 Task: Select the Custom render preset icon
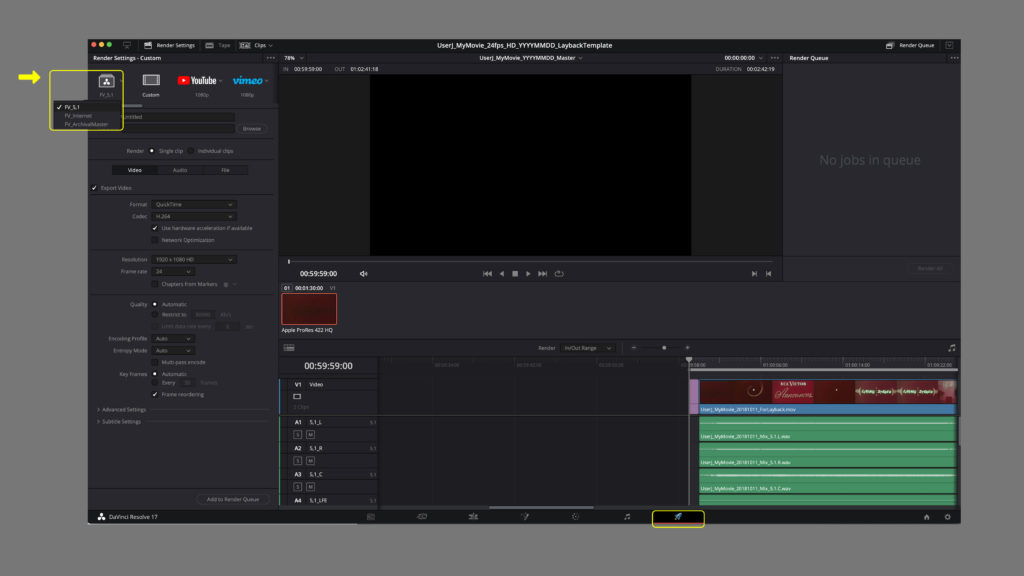pos(151,80)
